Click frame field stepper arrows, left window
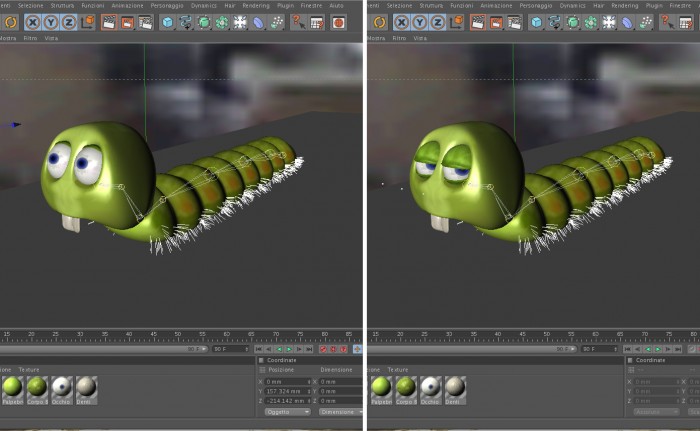This screenshot has width=700, height=431. (246, 349)
